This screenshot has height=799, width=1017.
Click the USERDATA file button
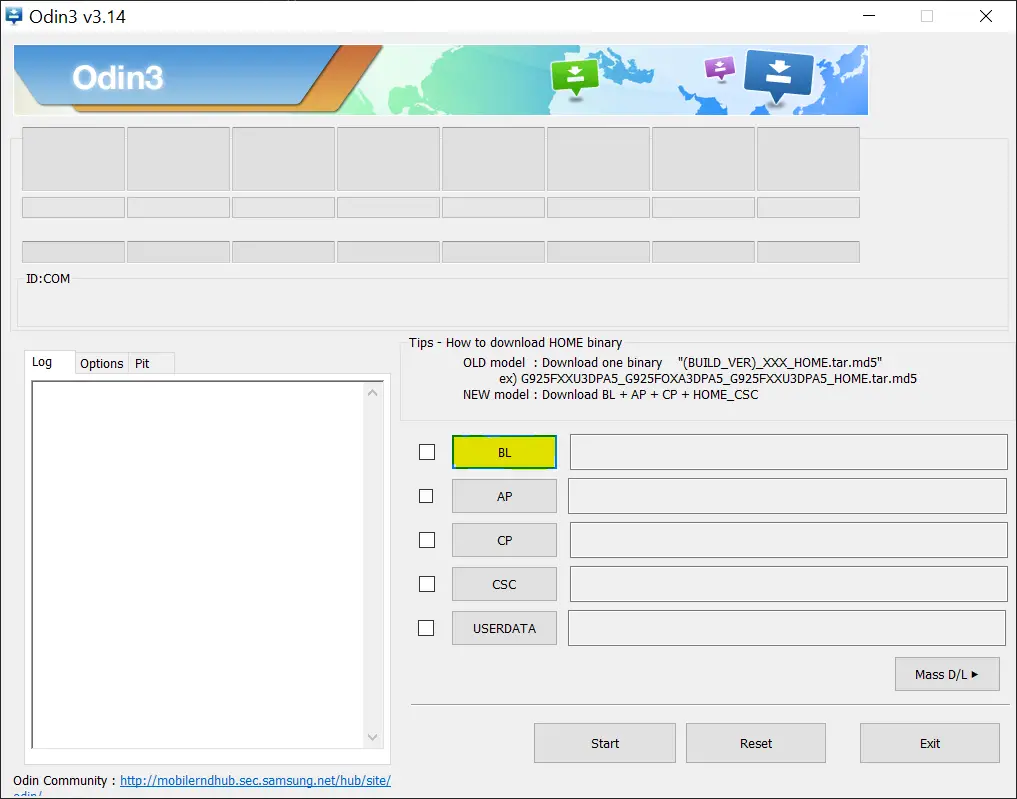click(504, 628)
